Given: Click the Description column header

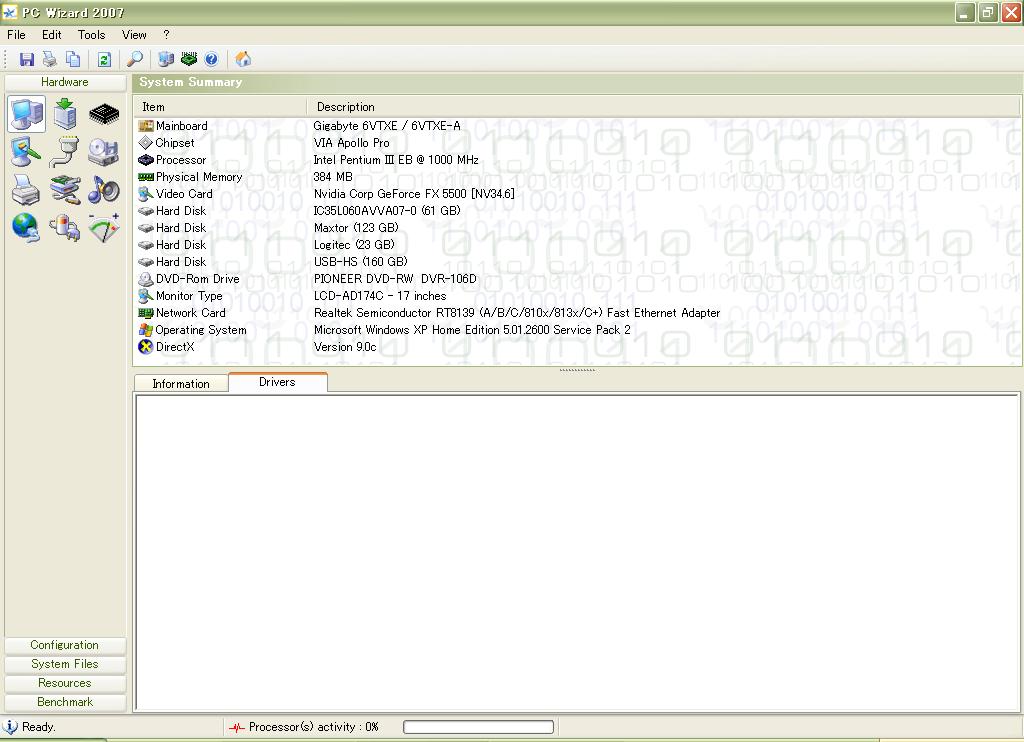Looking at the screenshot, I should (346, 107).
